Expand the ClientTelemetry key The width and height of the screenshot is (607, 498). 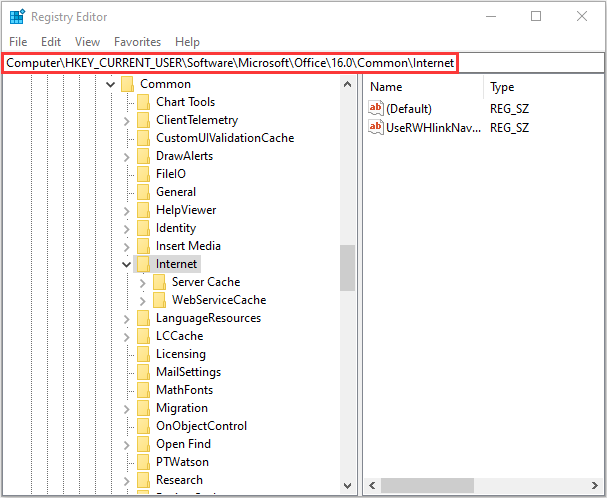tap(127, 121)
